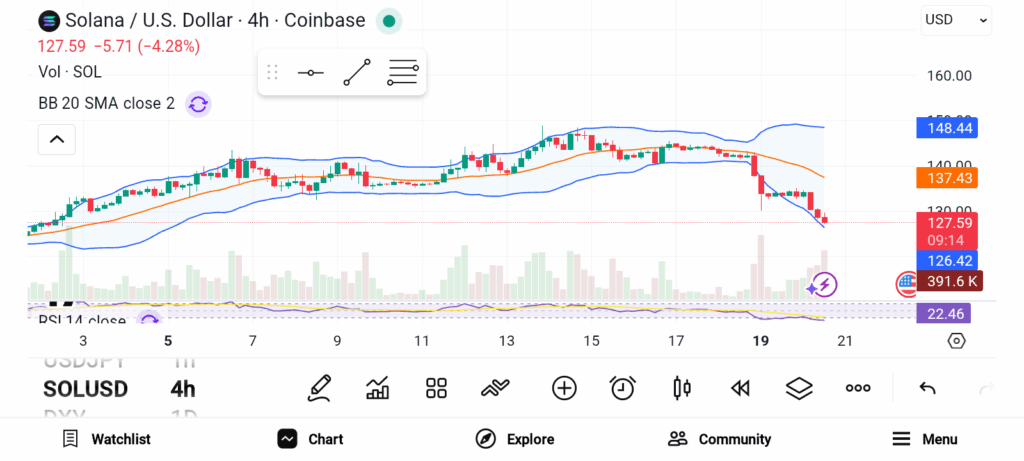1024x461 pixels.
Task: Expand the three-dot more options
Action: click(x=858, y=388)
